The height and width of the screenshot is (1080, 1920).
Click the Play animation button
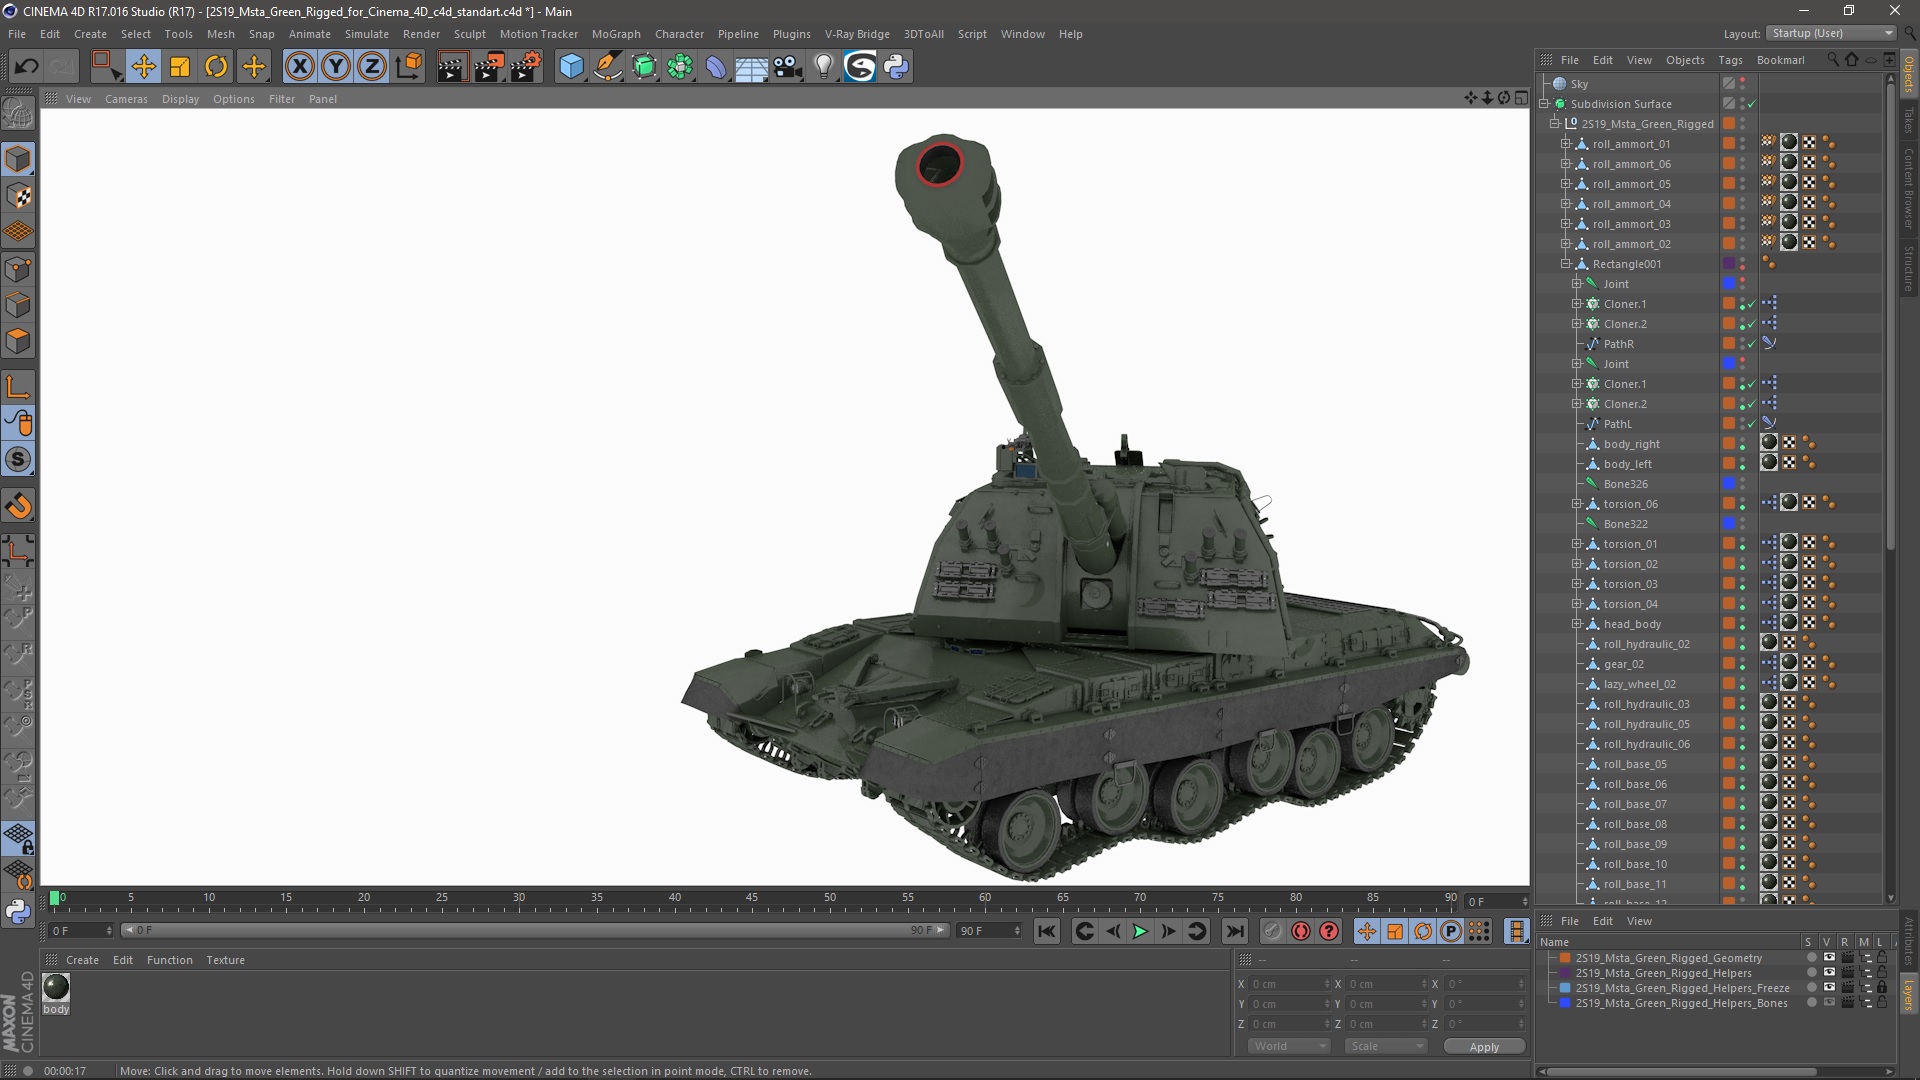(x=1139, y=930)
